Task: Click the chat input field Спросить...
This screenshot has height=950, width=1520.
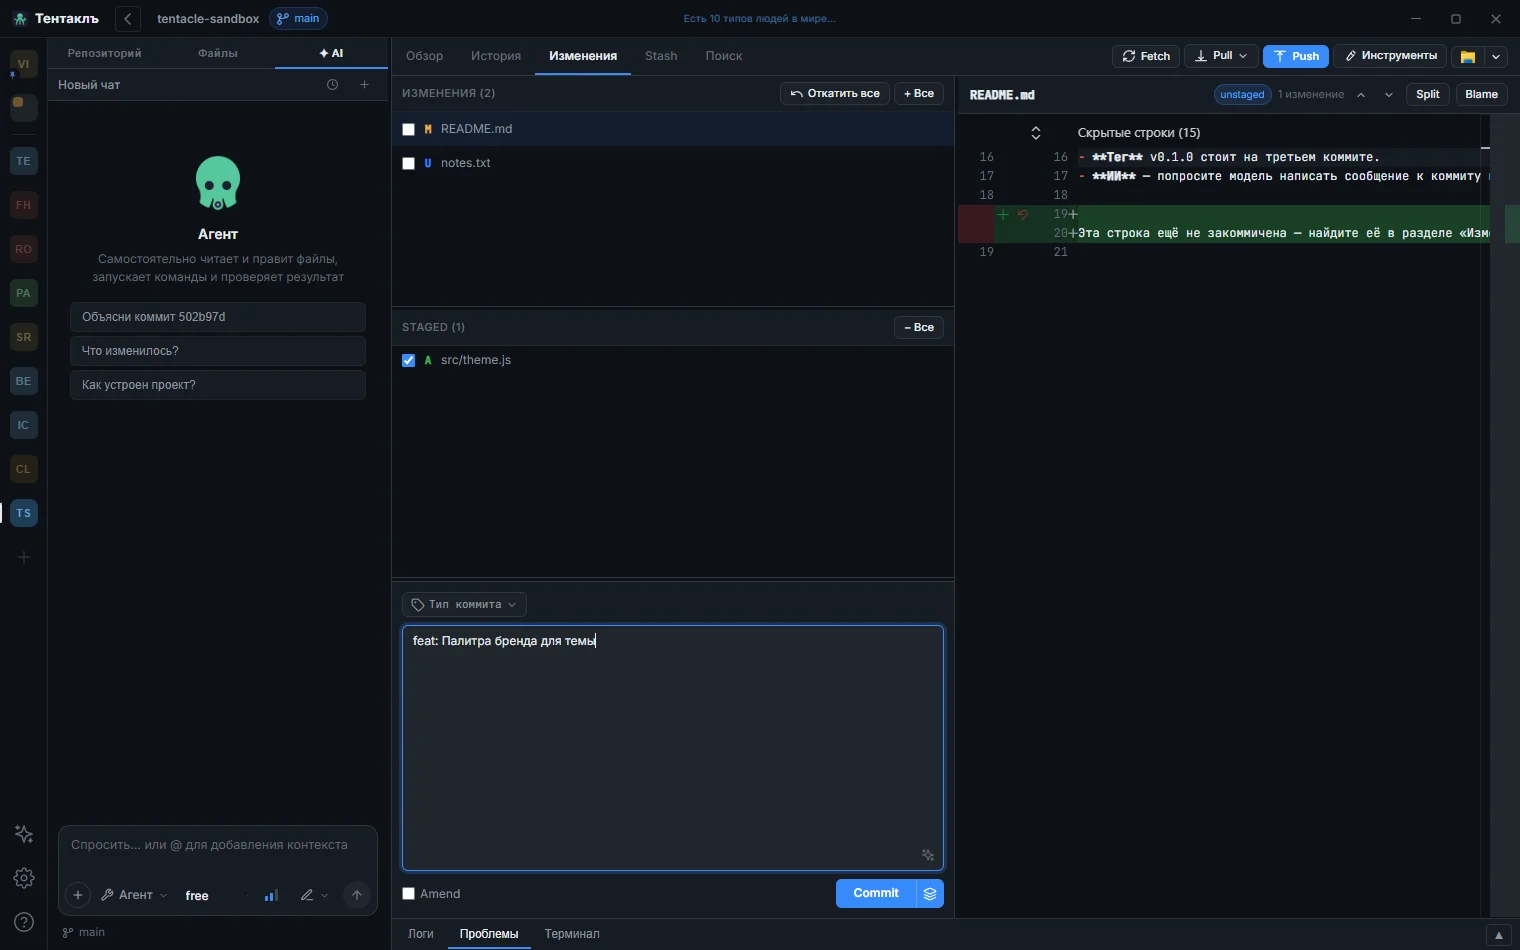Action: click(x=218, y=845)
